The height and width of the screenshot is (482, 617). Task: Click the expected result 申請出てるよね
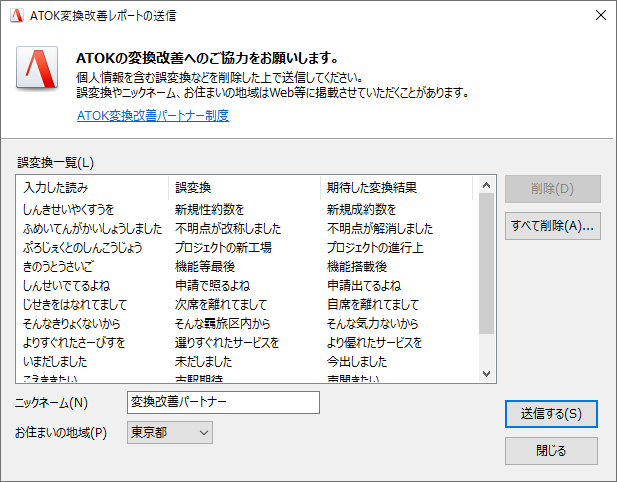(364, 286)
